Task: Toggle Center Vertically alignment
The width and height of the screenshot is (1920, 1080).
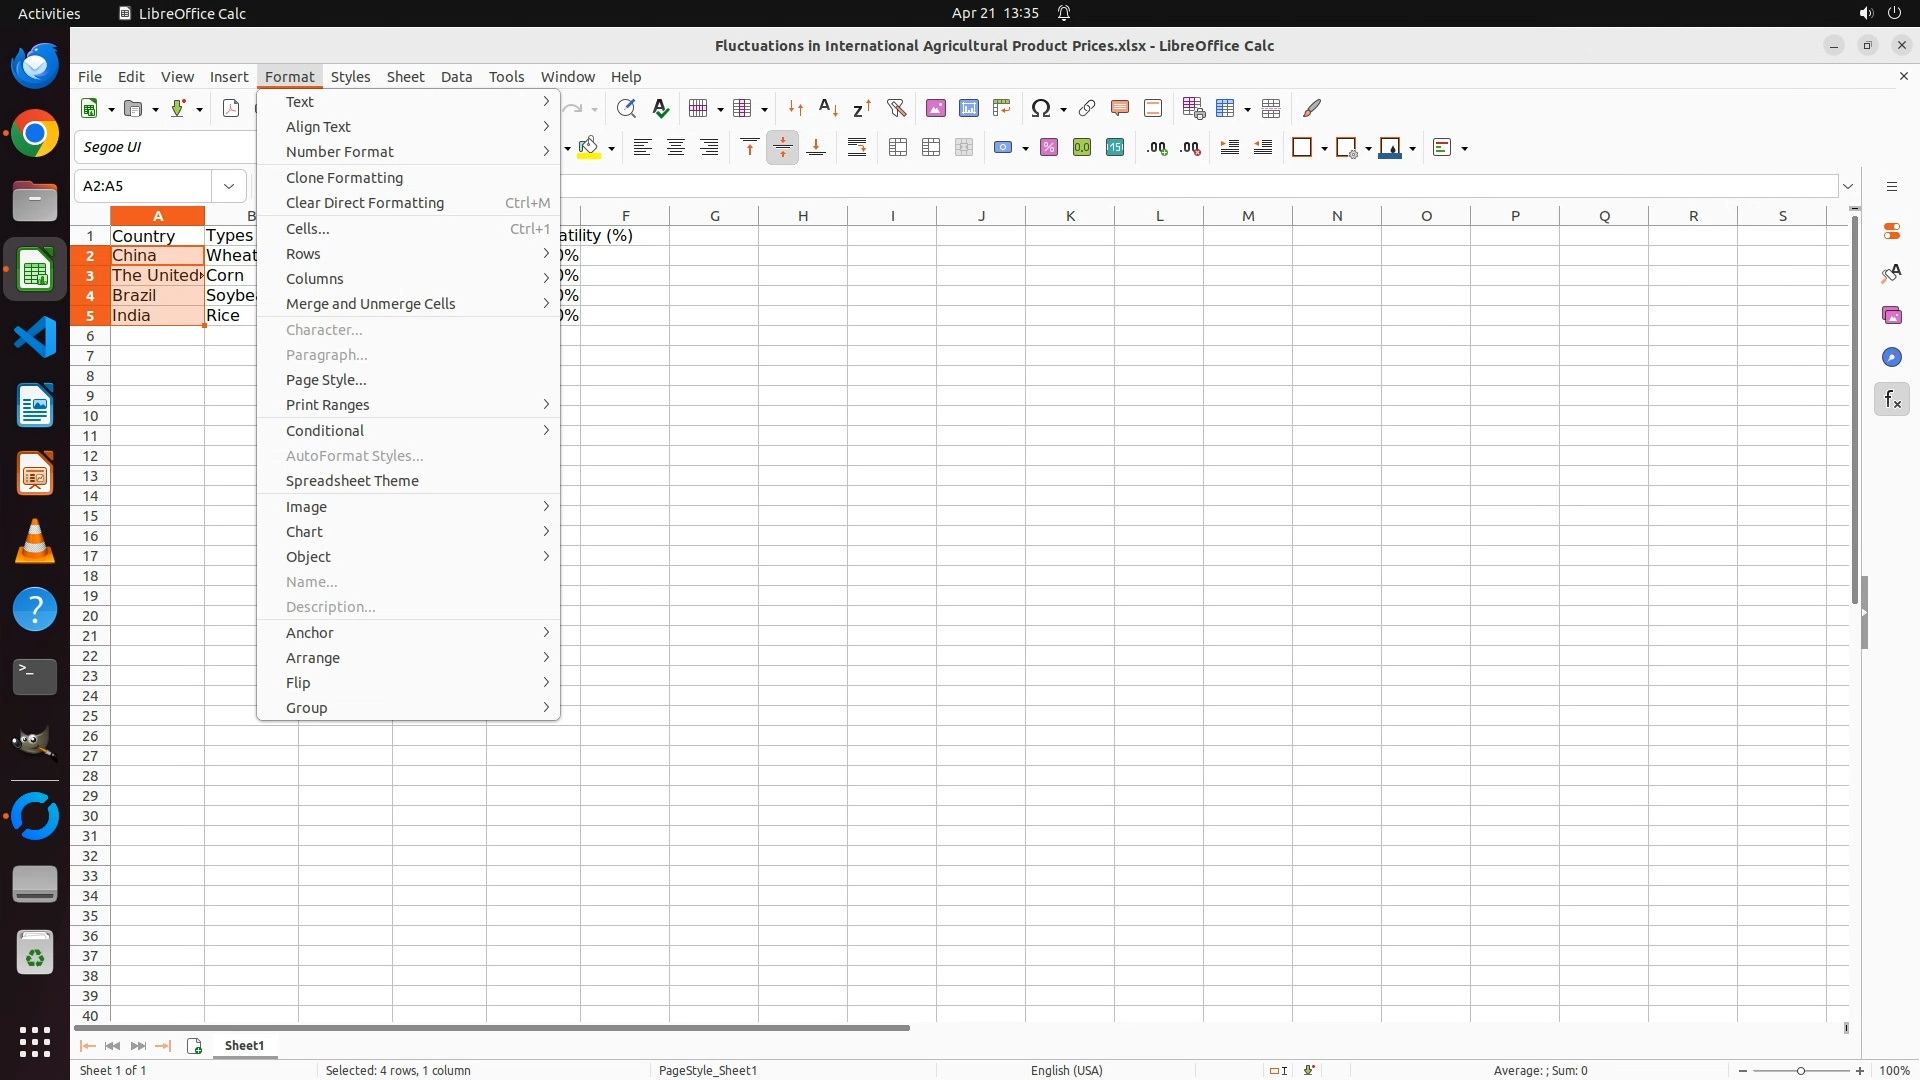Action: [782, 148]
